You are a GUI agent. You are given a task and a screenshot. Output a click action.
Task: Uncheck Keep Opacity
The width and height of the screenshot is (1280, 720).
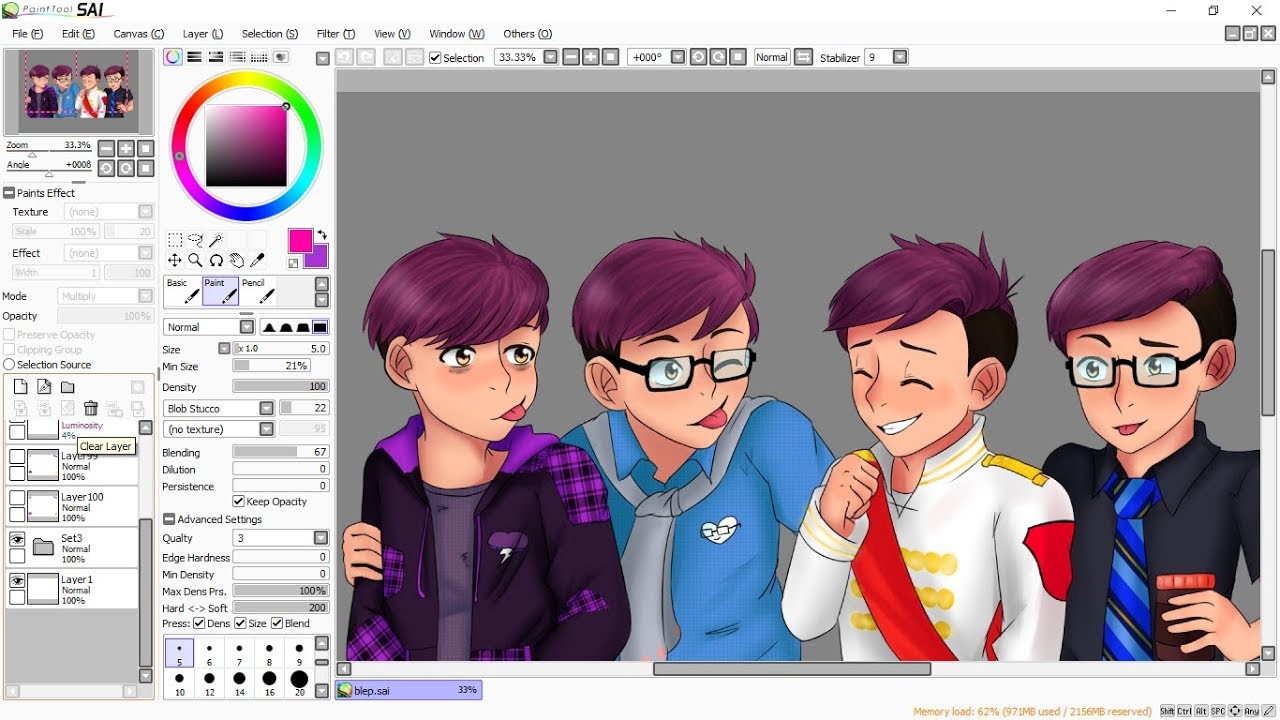(x=238, y=501)
